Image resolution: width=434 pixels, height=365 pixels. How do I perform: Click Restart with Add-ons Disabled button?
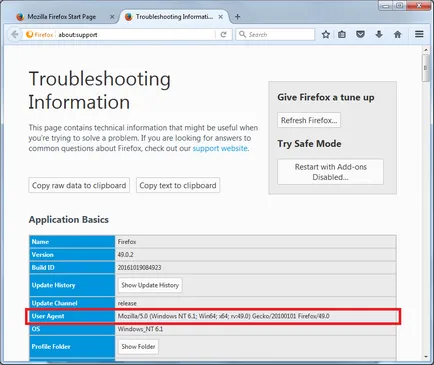pyautogui.click(x=330, y=172)
